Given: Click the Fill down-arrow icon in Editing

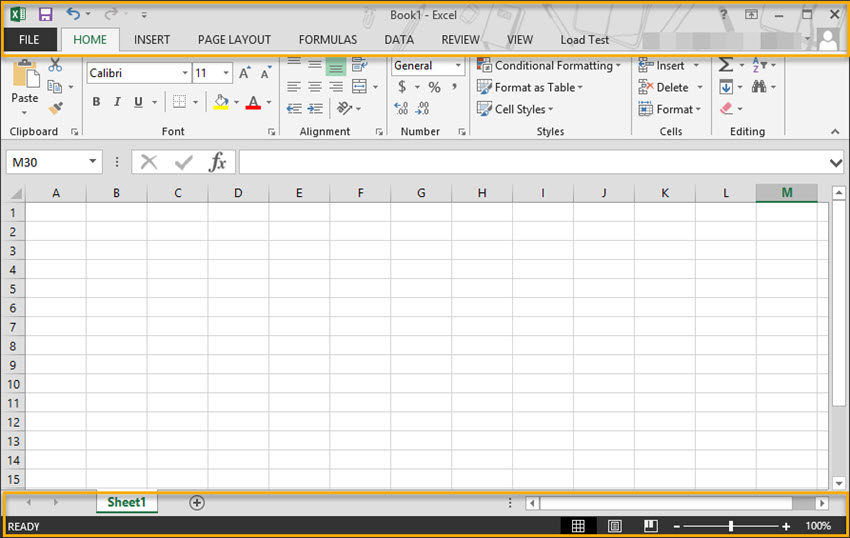Looking at the screenshot, I should (x=726, y=87).
